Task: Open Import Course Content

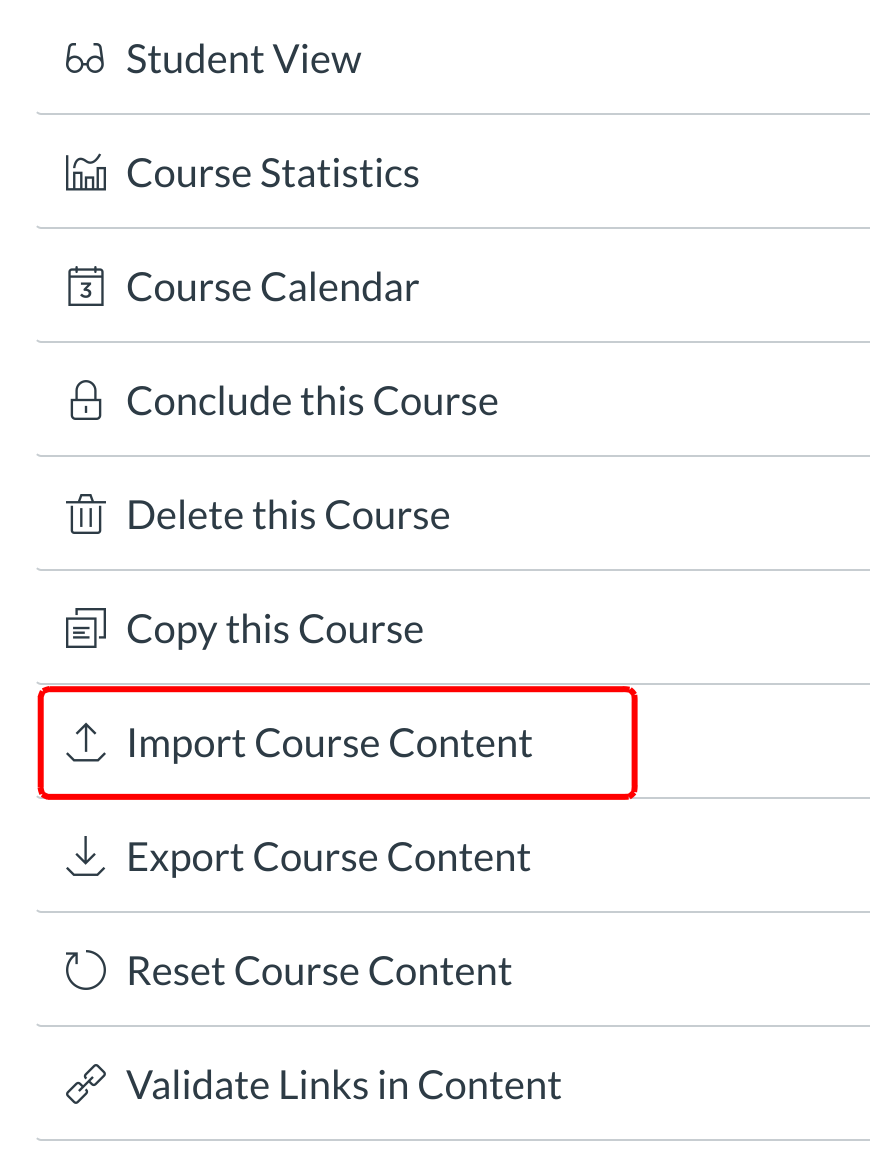Action: pos(329,744)
